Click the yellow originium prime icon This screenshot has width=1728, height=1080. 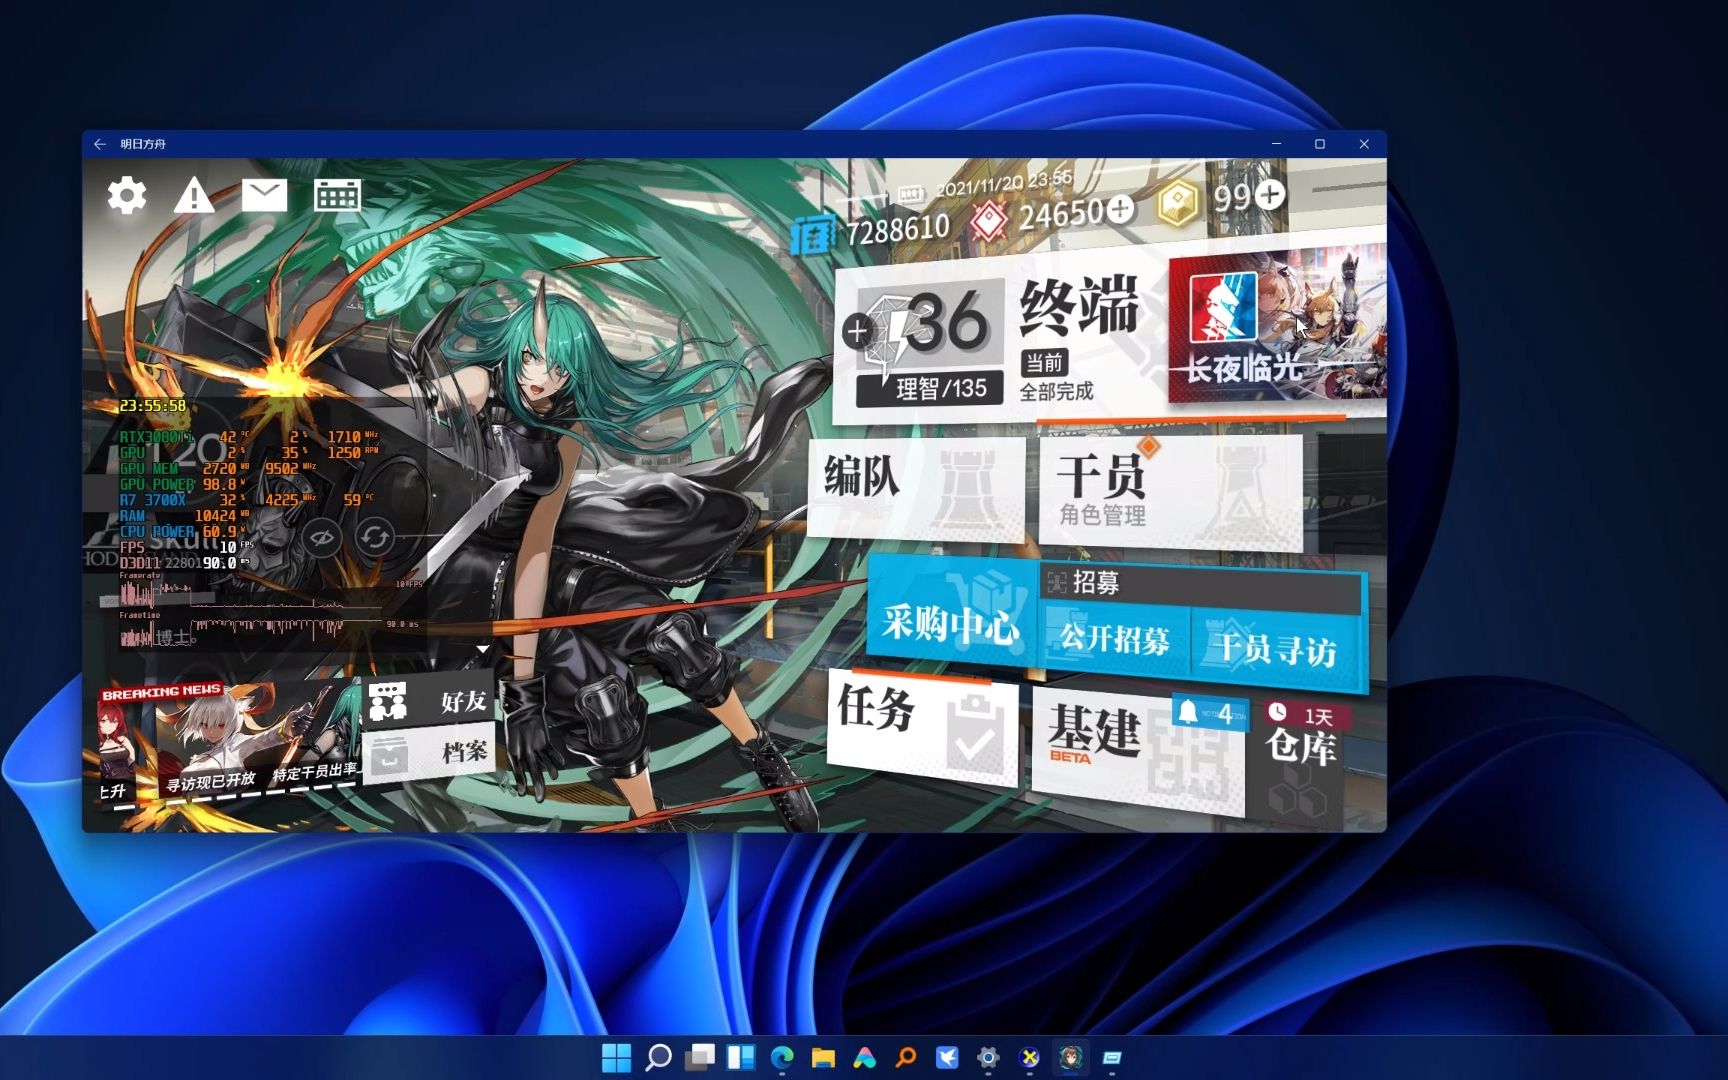[x=1180, y=203]
